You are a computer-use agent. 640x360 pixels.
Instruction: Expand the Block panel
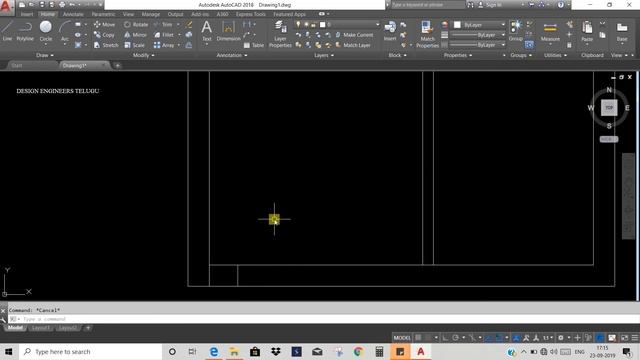coord(397,56)
